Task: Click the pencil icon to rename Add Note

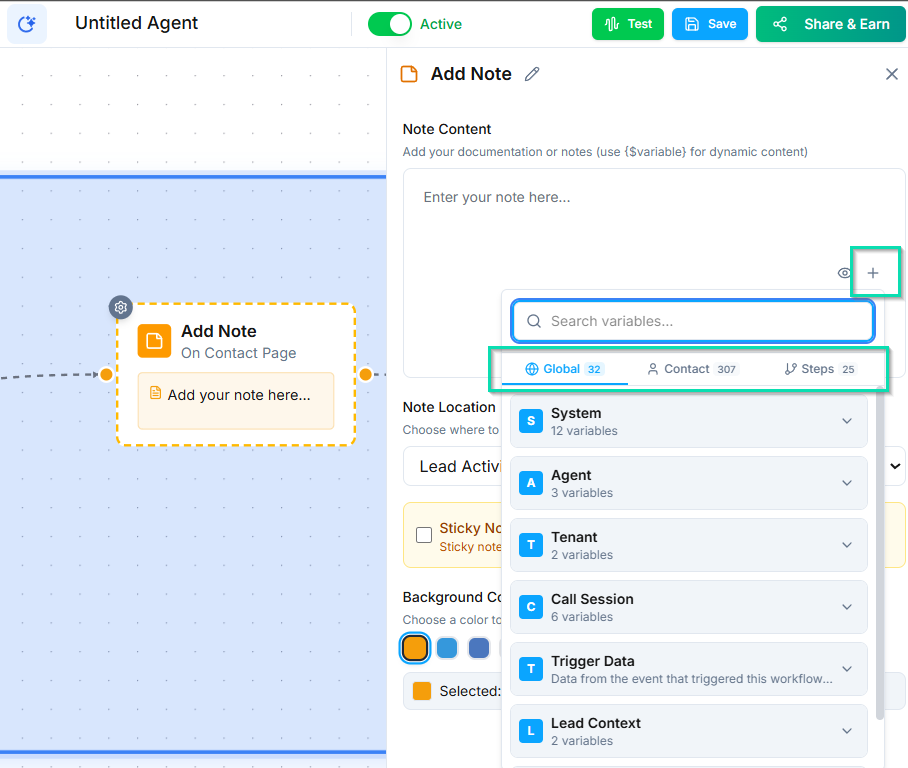Action: (x=532, y=74)
